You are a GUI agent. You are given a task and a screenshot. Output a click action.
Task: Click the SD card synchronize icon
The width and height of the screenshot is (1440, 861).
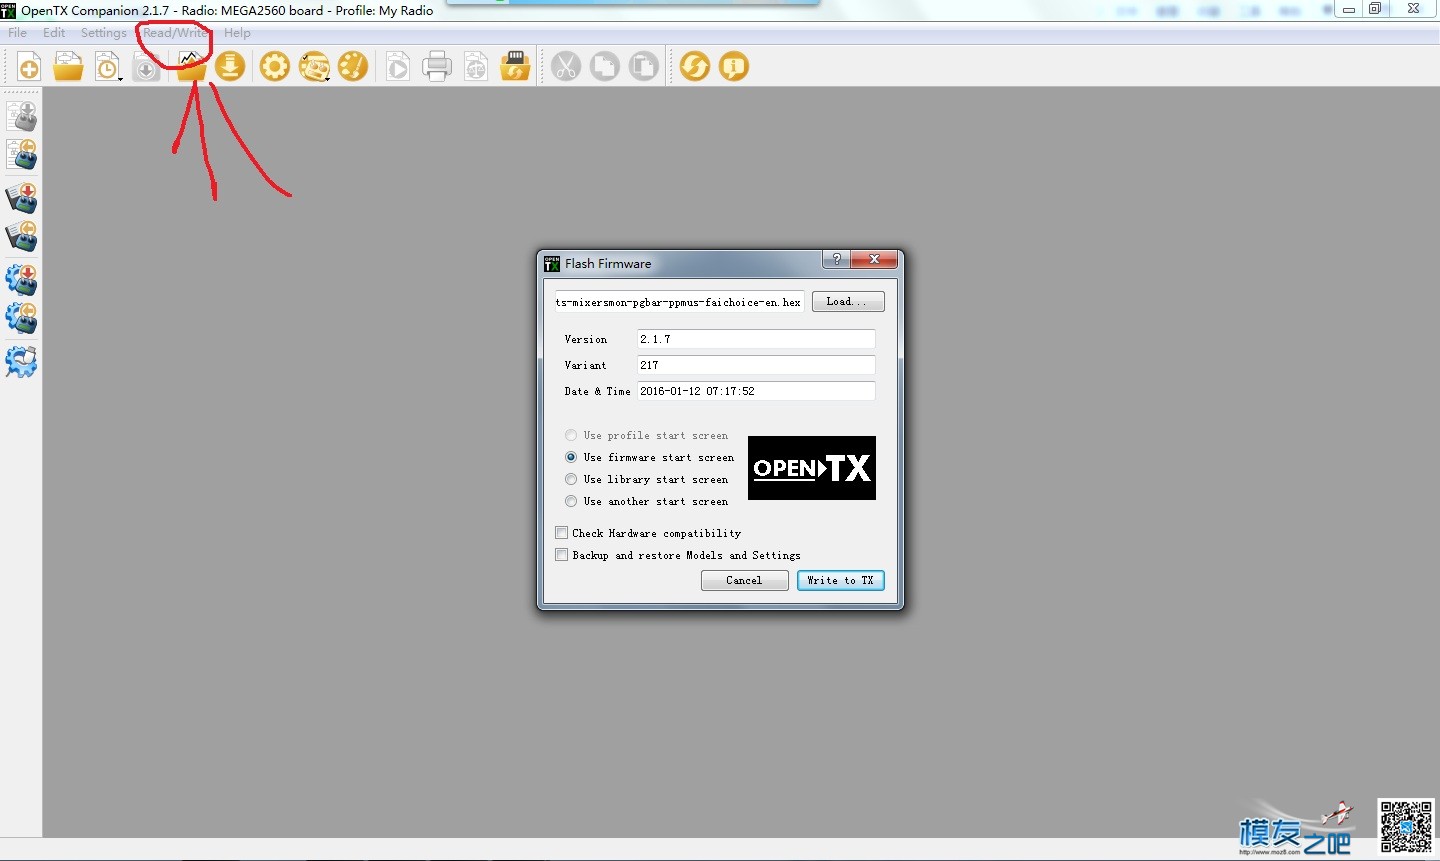point(515,66)
